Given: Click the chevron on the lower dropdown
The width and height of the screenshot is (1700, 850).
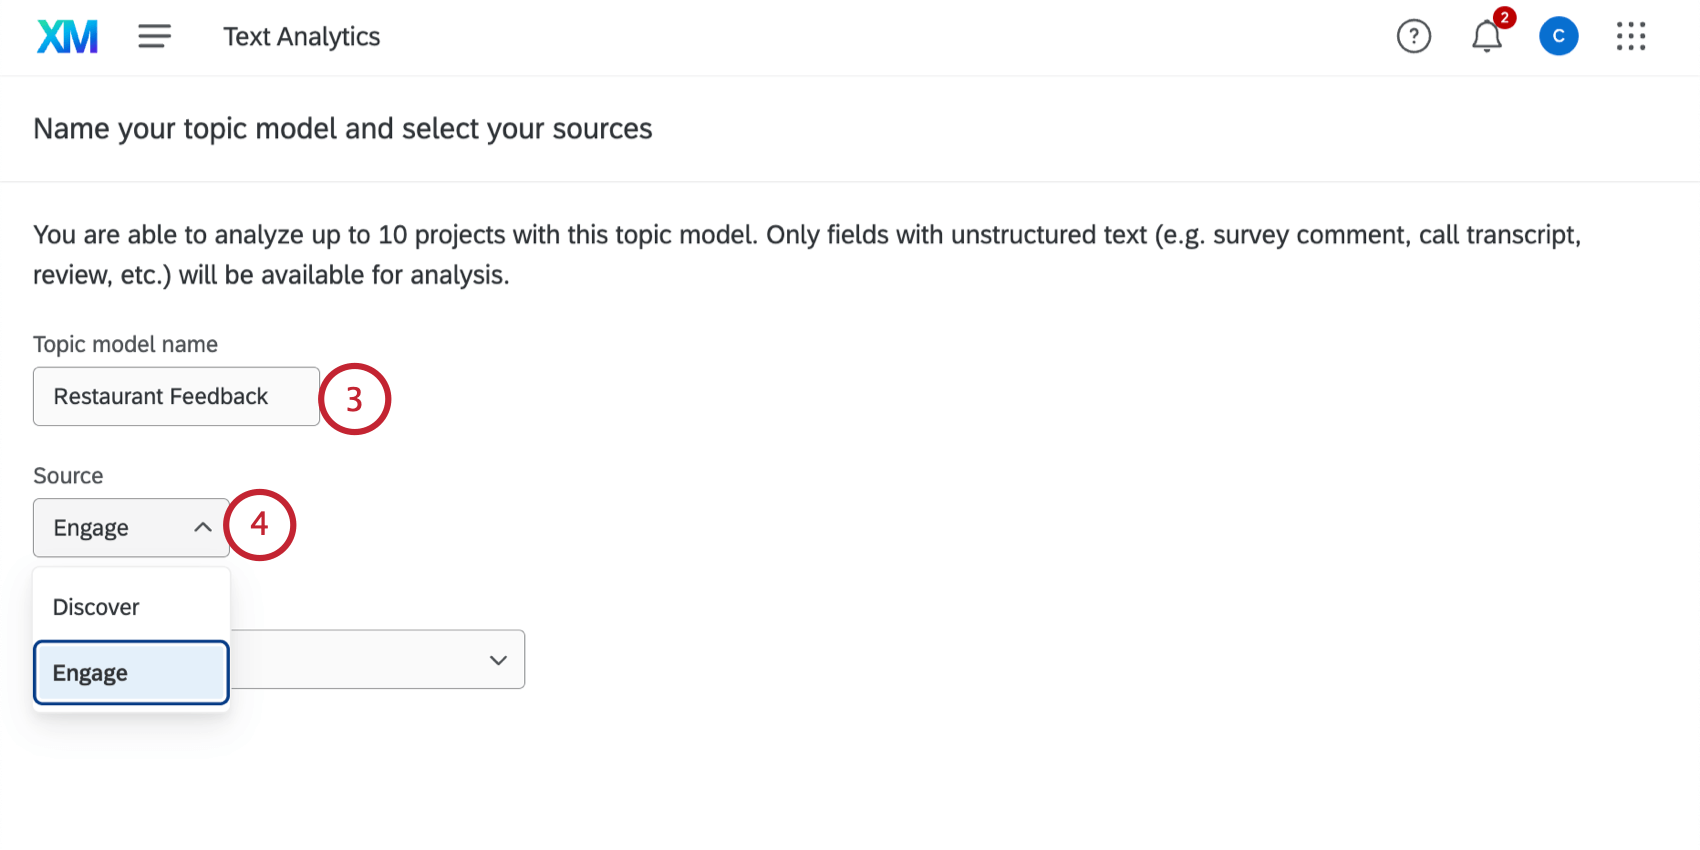Looking at the screenshot, I should point(498,660).
